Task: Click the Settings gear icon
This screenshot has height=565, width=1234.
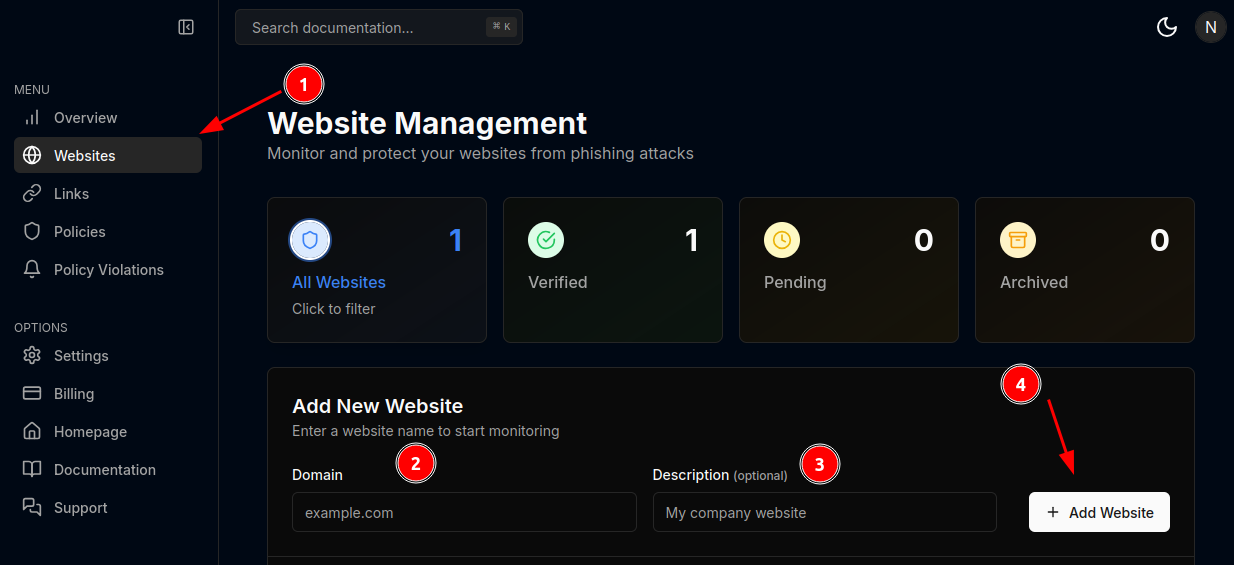Action: 32,356
